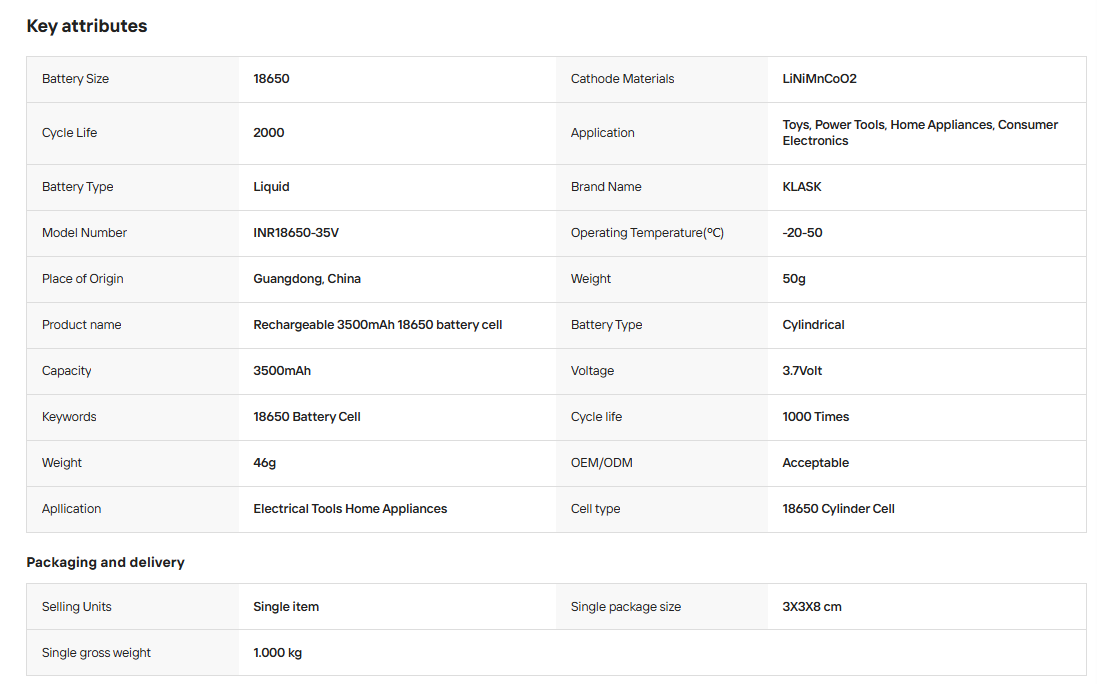Click the Brand Name value KLASK
This screenshot has width=1097, height=684.
802,187
